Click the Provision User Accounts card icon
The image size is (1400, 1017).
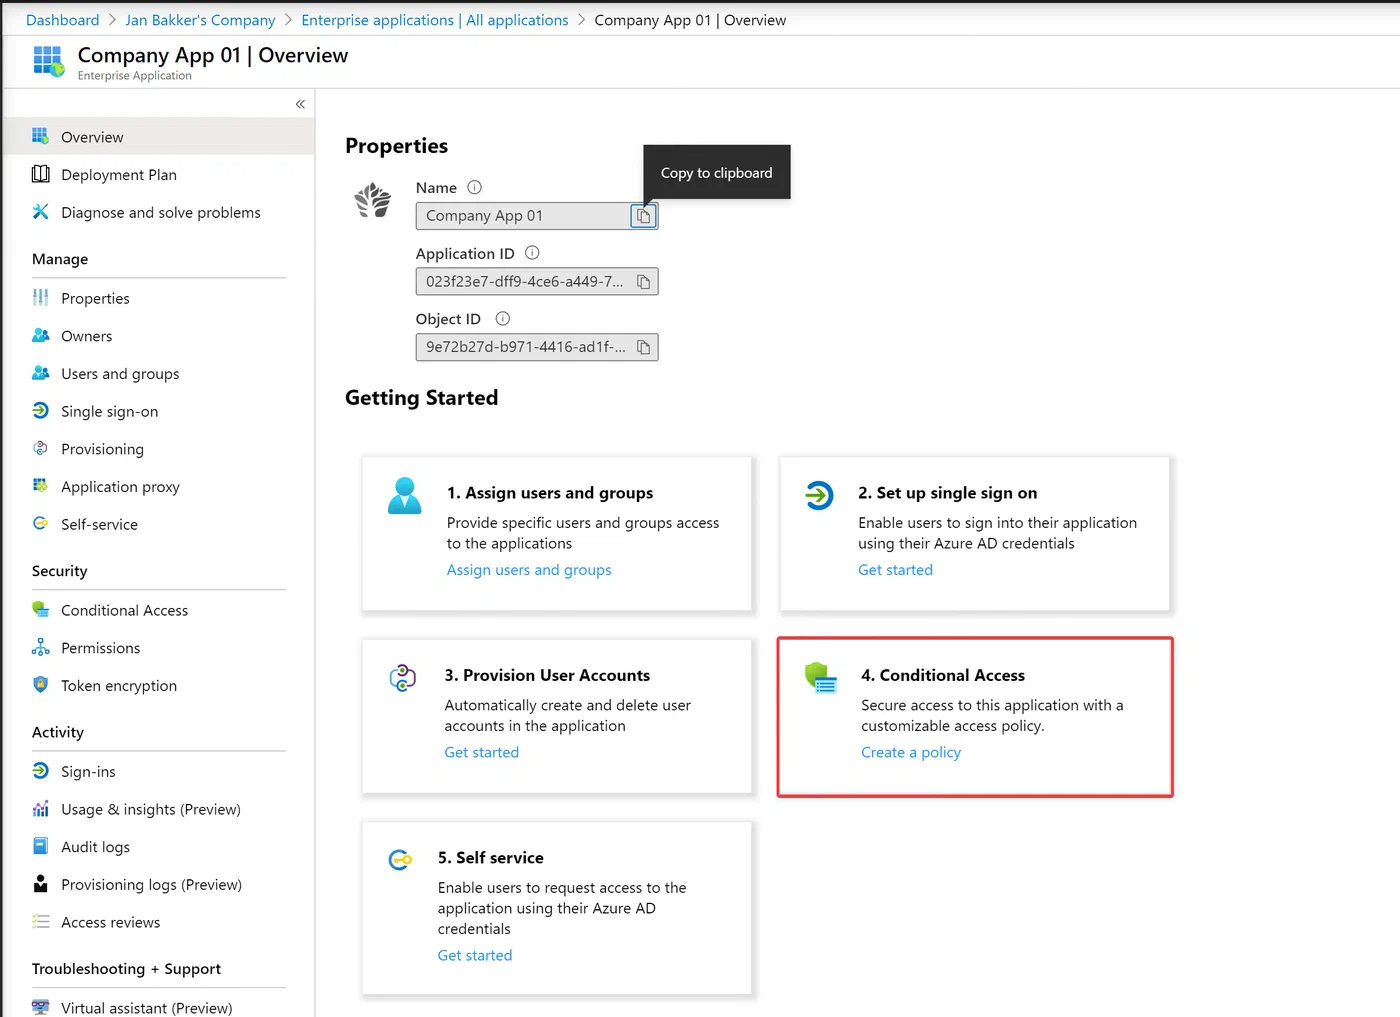403,678
